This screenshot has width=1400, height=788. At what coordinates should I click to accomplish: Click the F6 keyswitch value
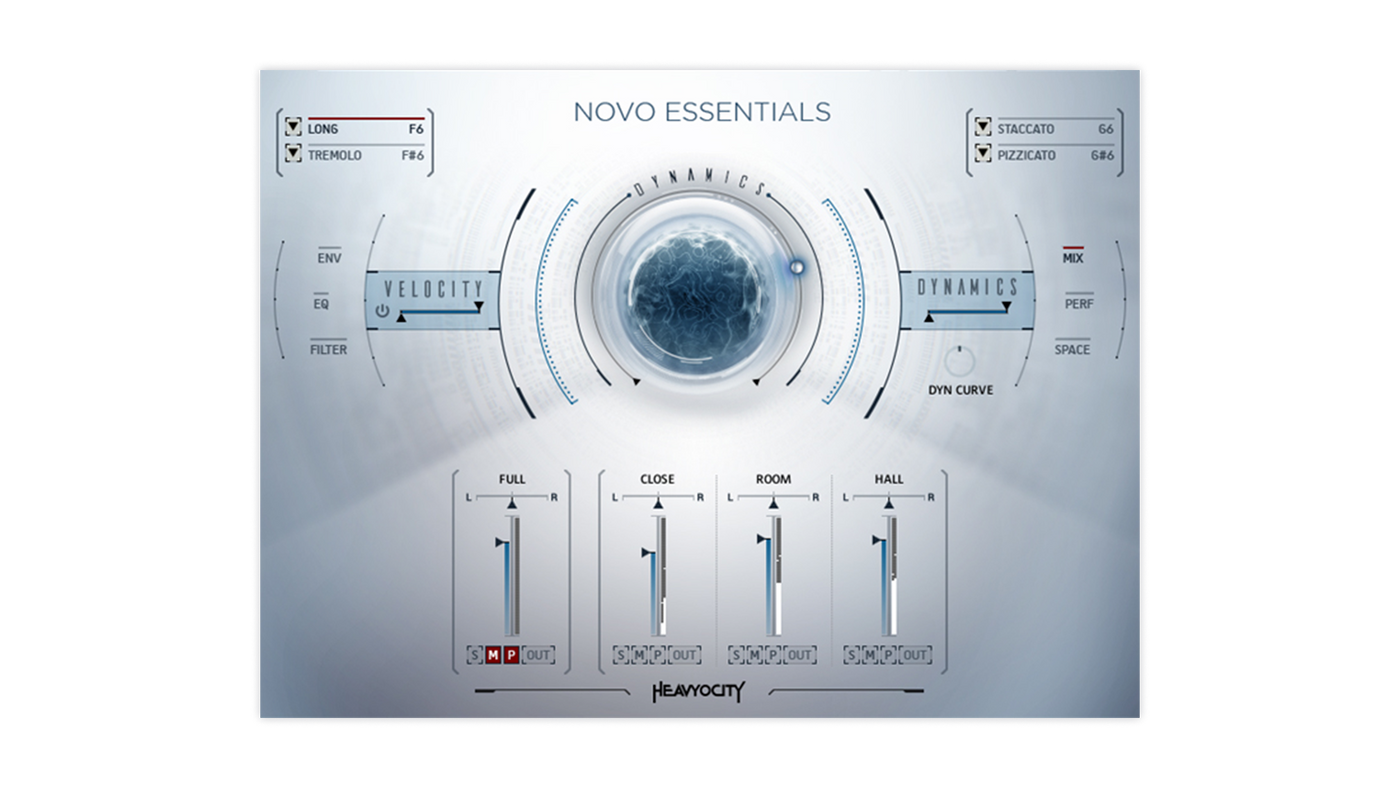416,129
